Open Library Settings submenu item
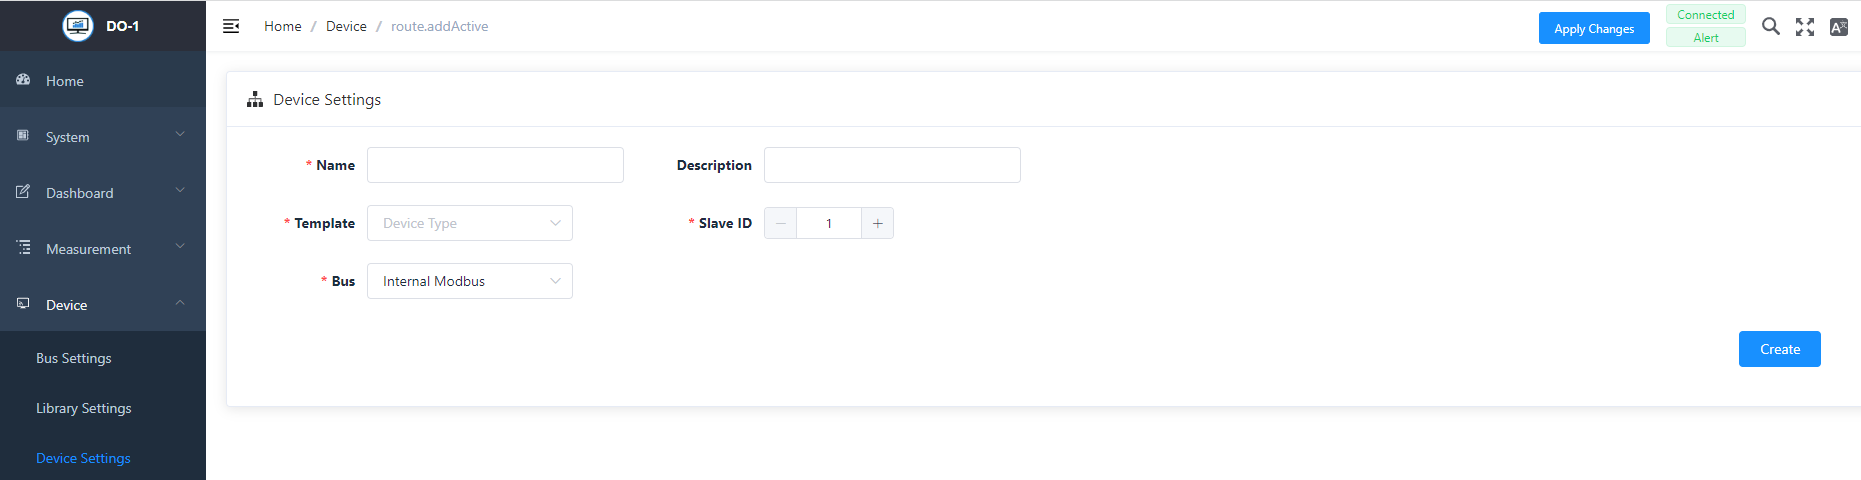Viewport: 1861px width, 480px height. point(84,408)
